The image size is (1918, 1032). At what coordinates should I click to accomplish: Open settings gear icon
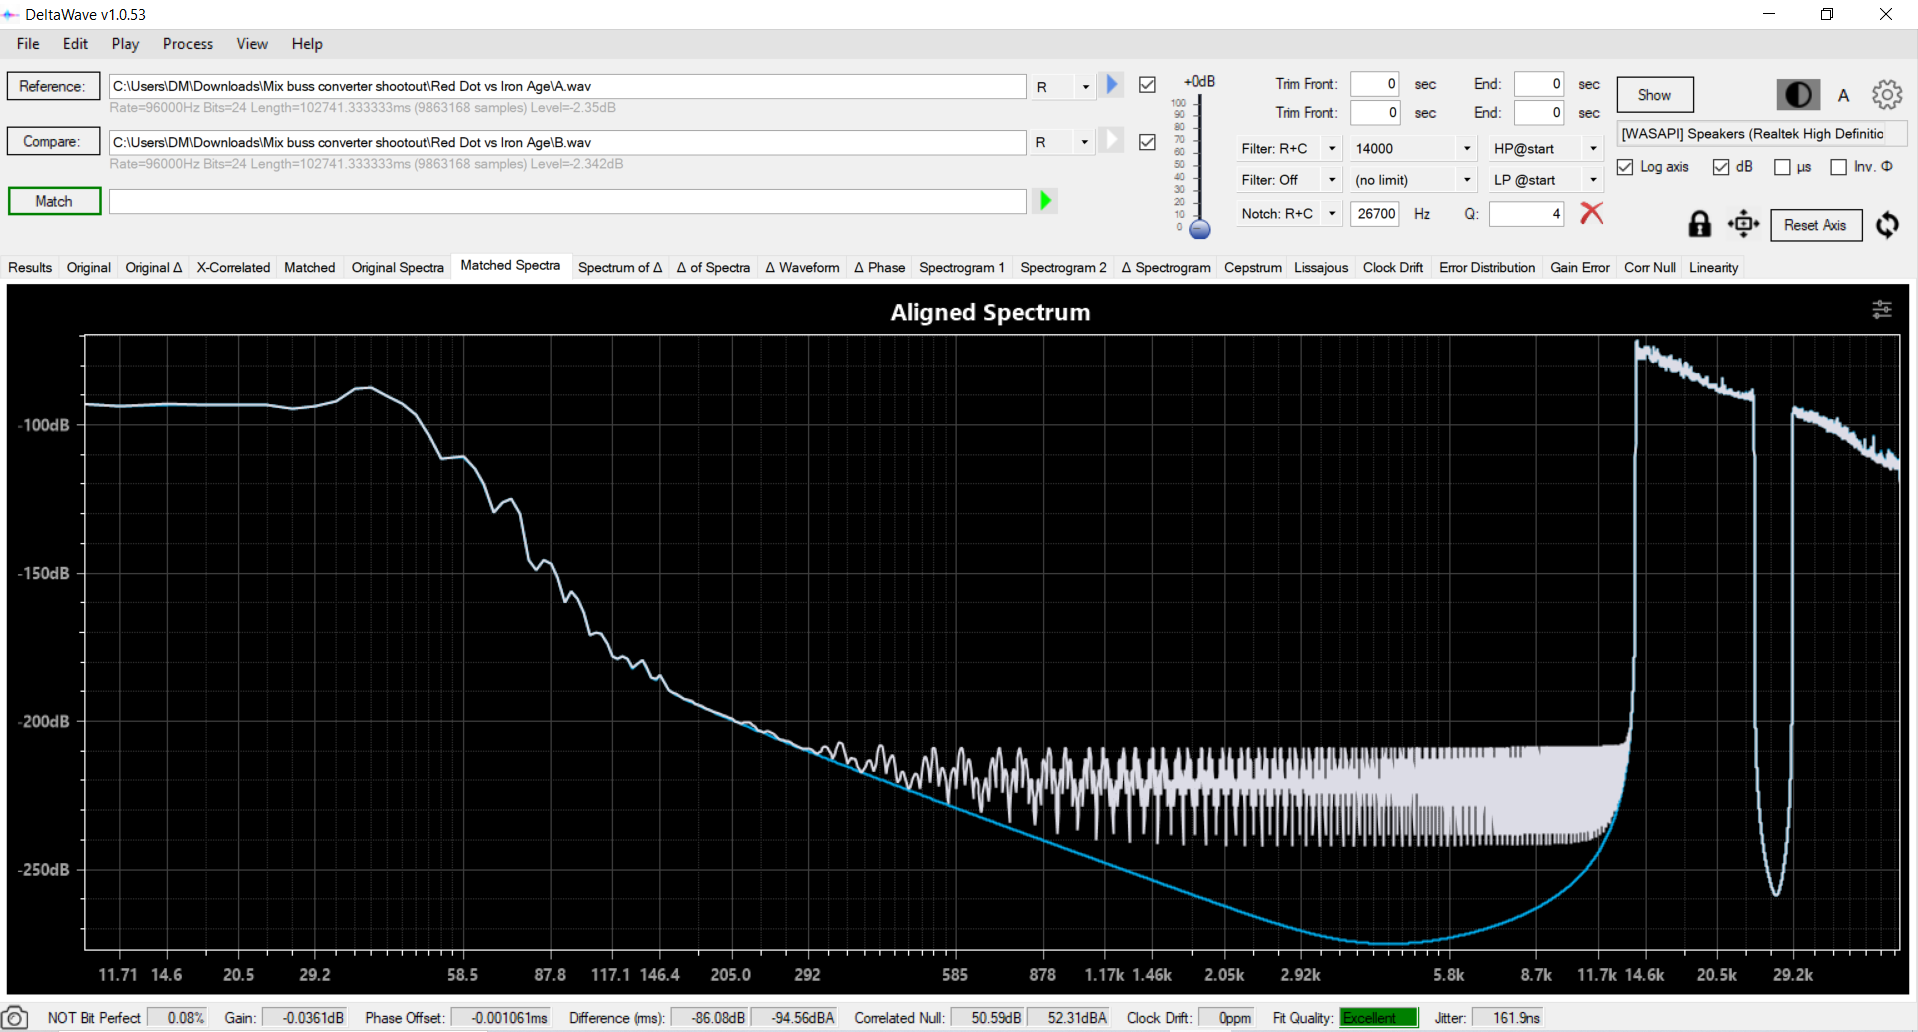pyautogui.click(x=1887, y=95)
